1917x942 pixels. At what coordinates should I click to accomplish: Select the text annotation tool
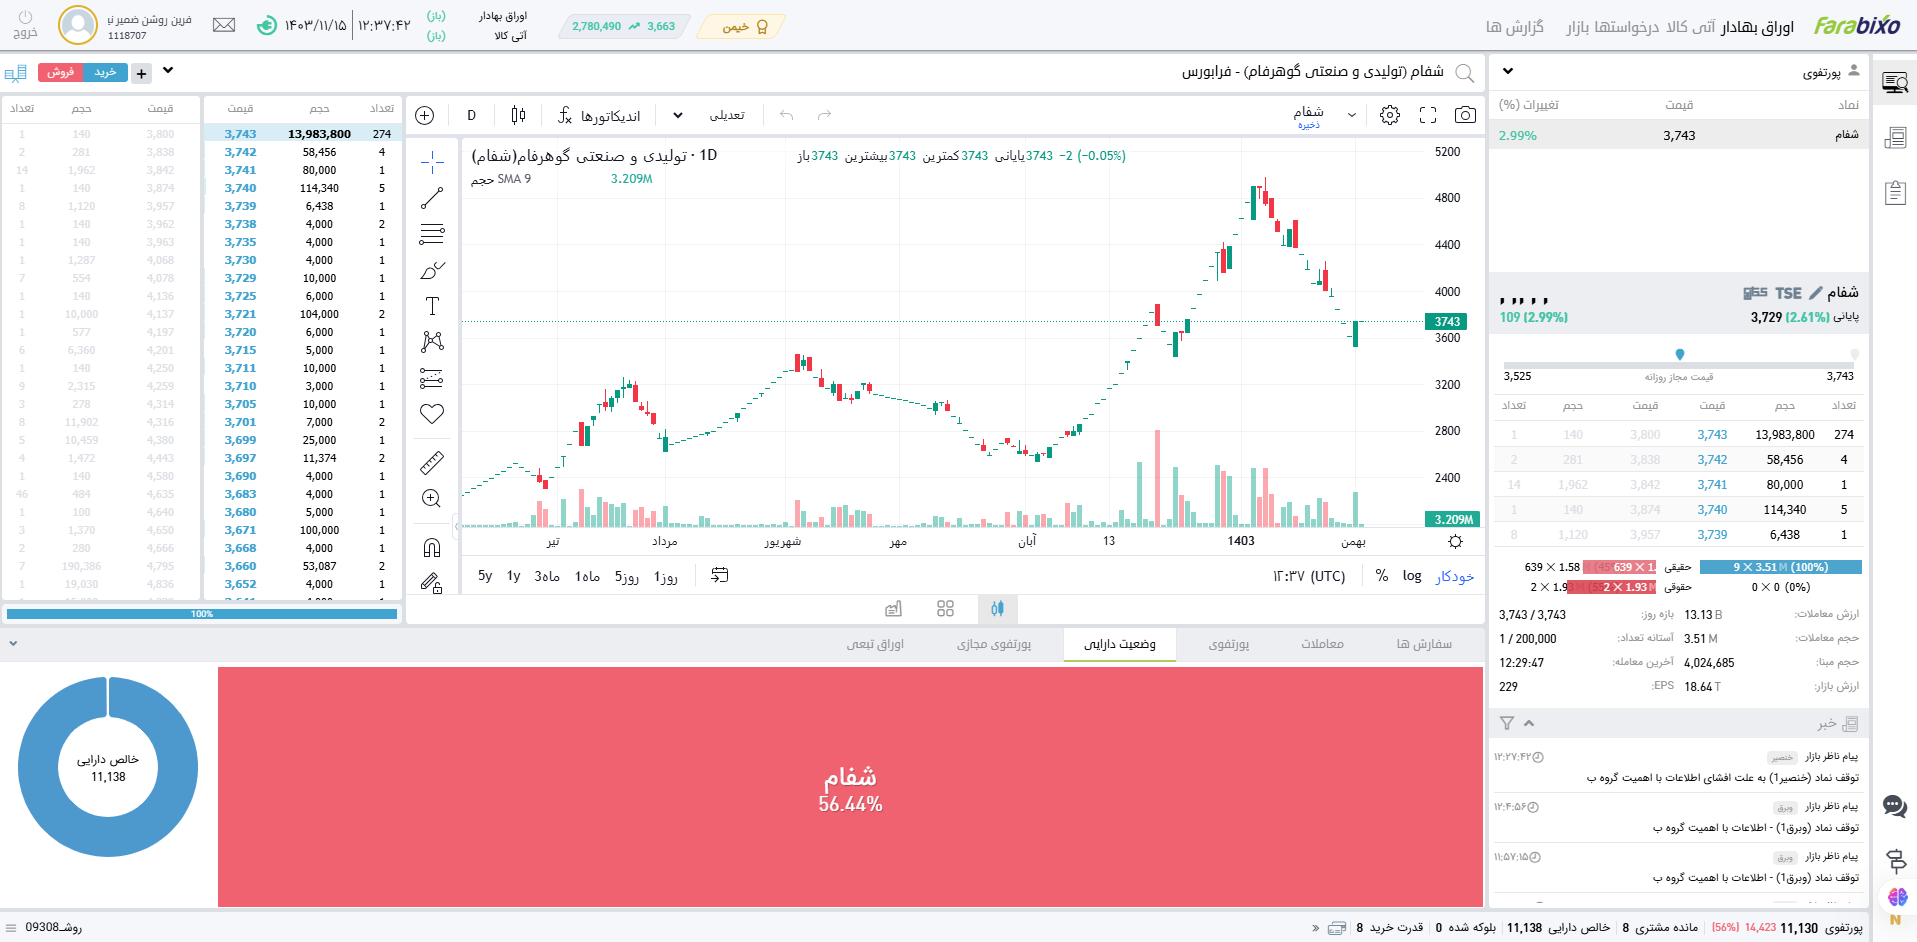[x=432, y=306]
